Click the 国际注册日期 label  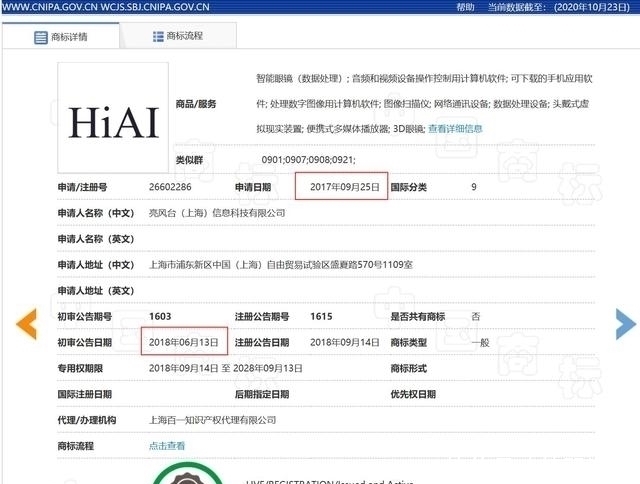pyautogui.click(x=84, y=394)
